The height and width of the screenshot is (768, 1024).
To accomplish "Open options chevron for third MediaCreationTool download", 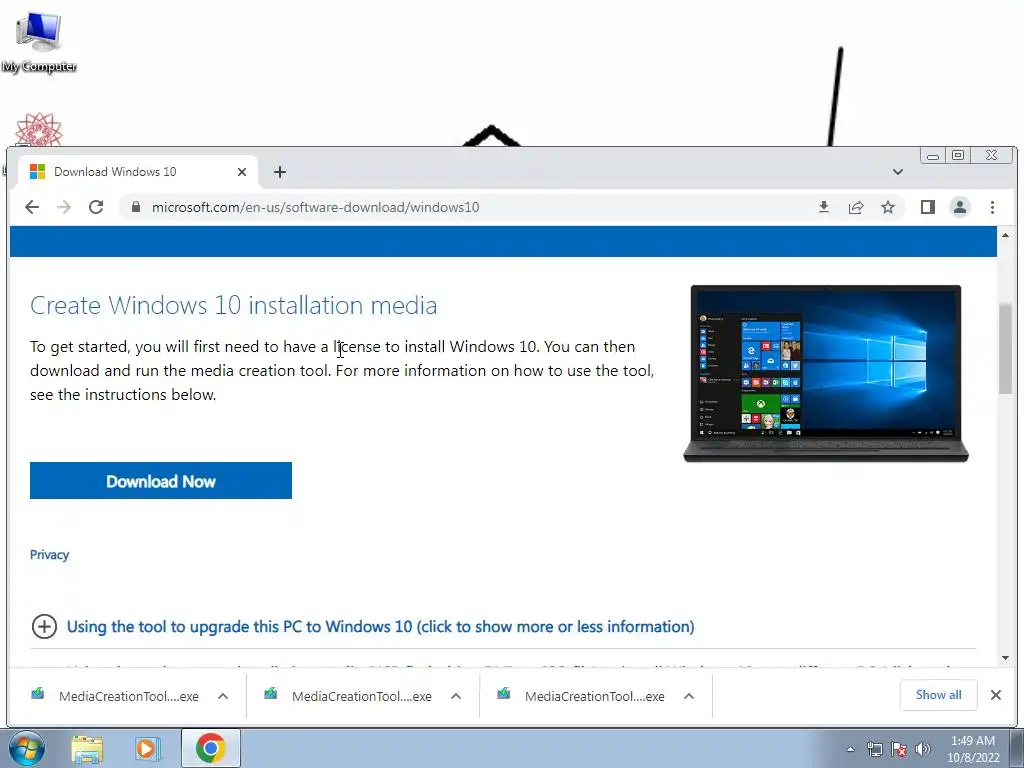I will [x=688, y=696].
